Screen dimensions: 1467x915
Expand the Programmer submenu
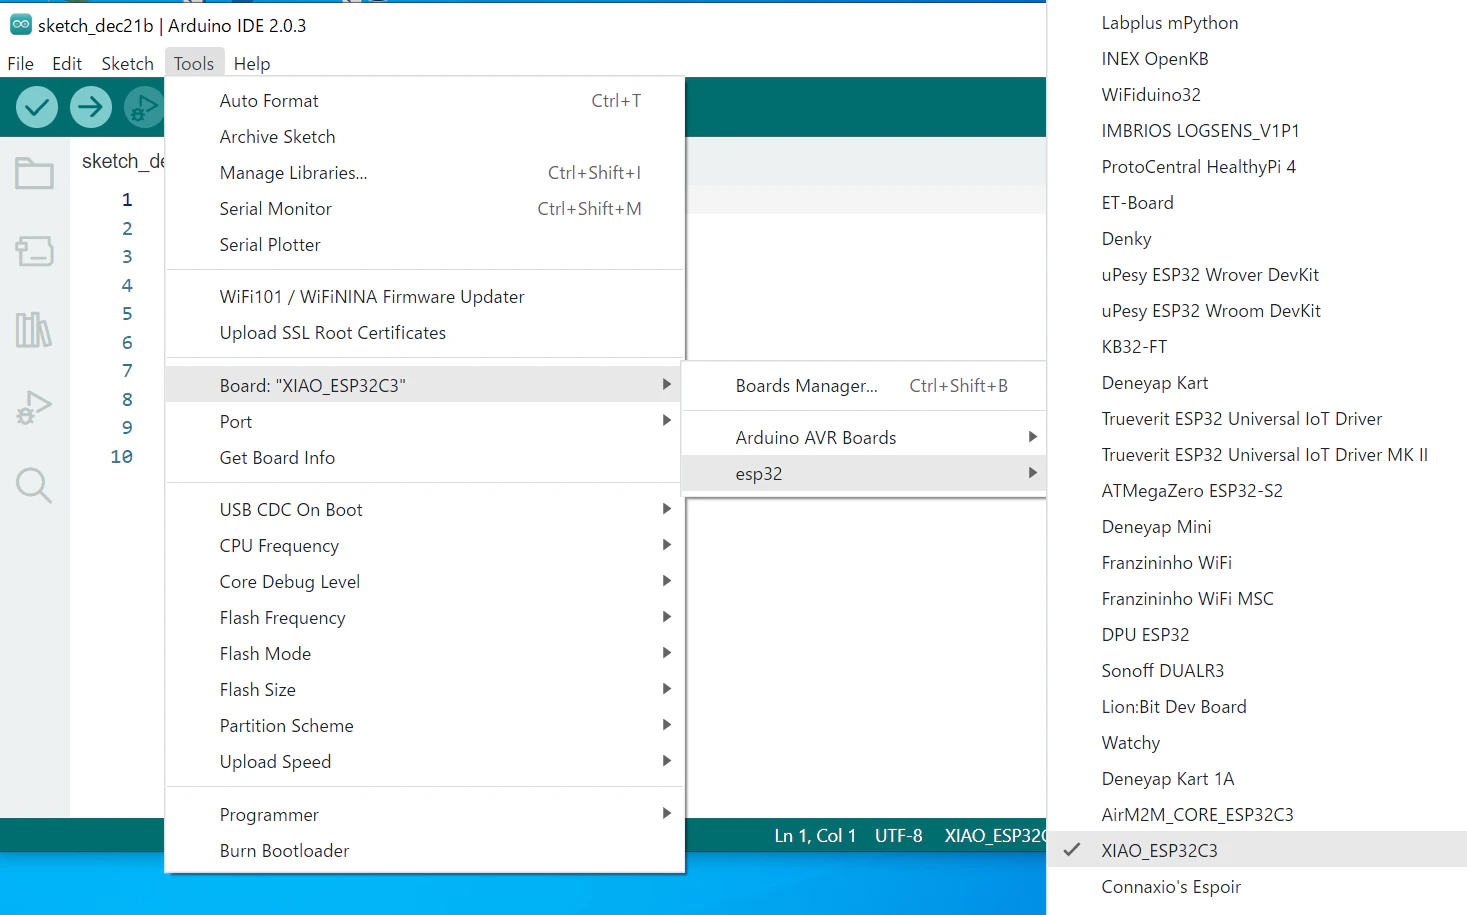click(x=424, y=814)
